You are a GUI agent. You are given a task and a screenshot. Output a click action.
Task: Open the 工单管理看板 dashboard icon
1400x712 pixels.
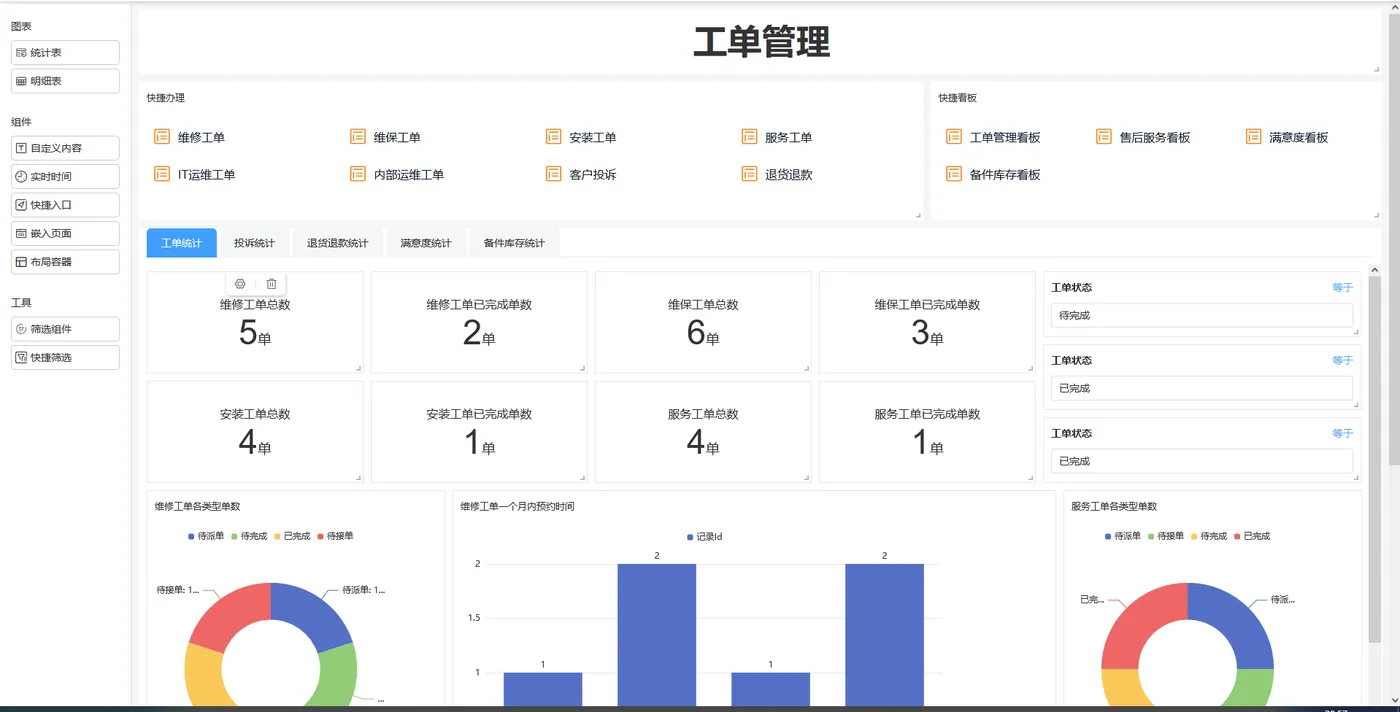pyautogui.click(x=953, y=136)
